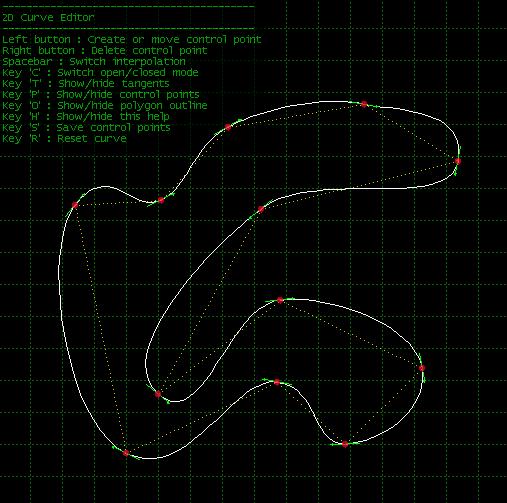The height and width of the screenshot is (503, 507).
Task: Click the rightmost control point of the lower-right loop
Action: click(422, 368)
